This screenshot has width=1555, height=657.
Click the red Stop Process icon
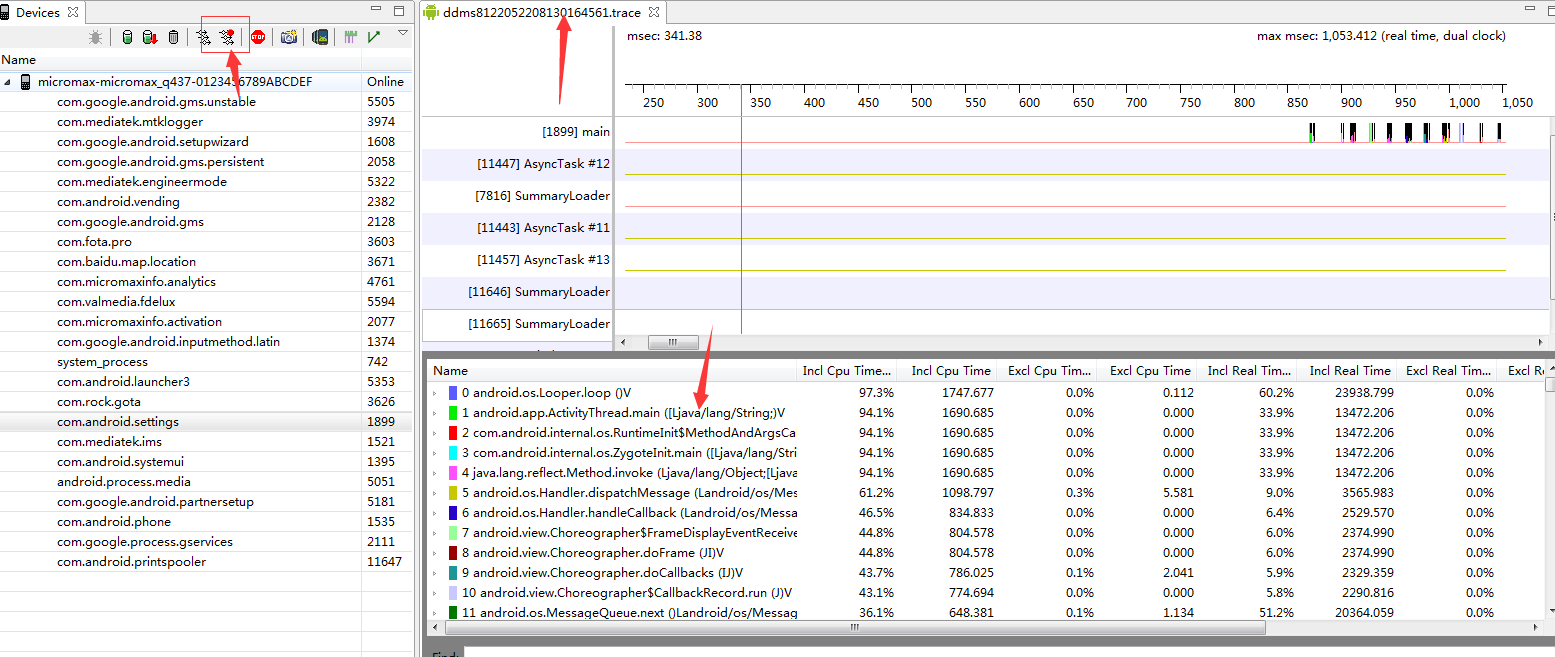[258, 37]
